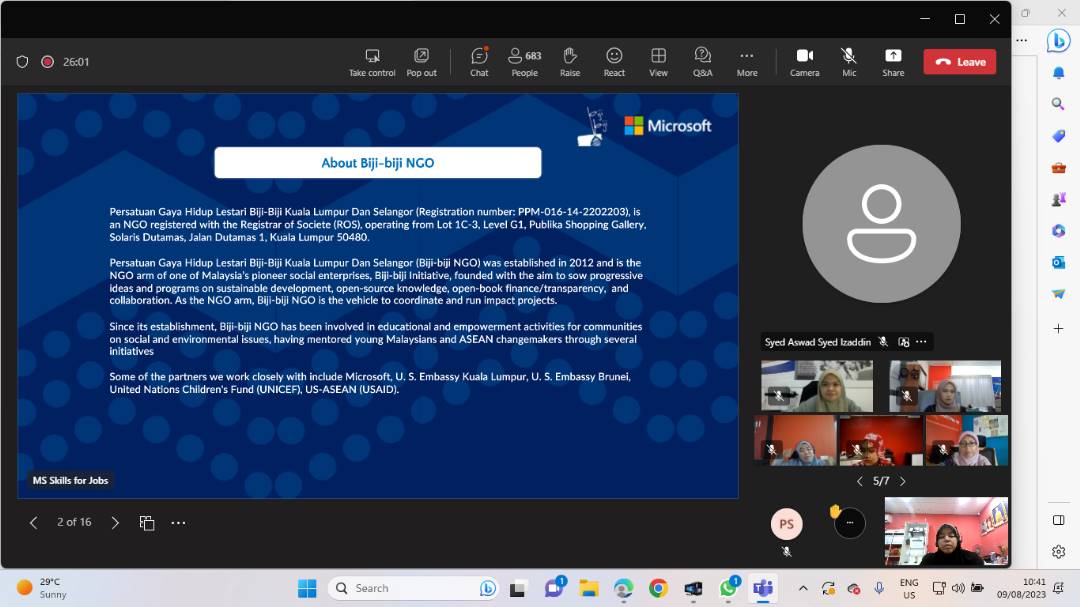
Task: Open games chess icon in Edge sidebar
Action: click(x=1059, y=199)
